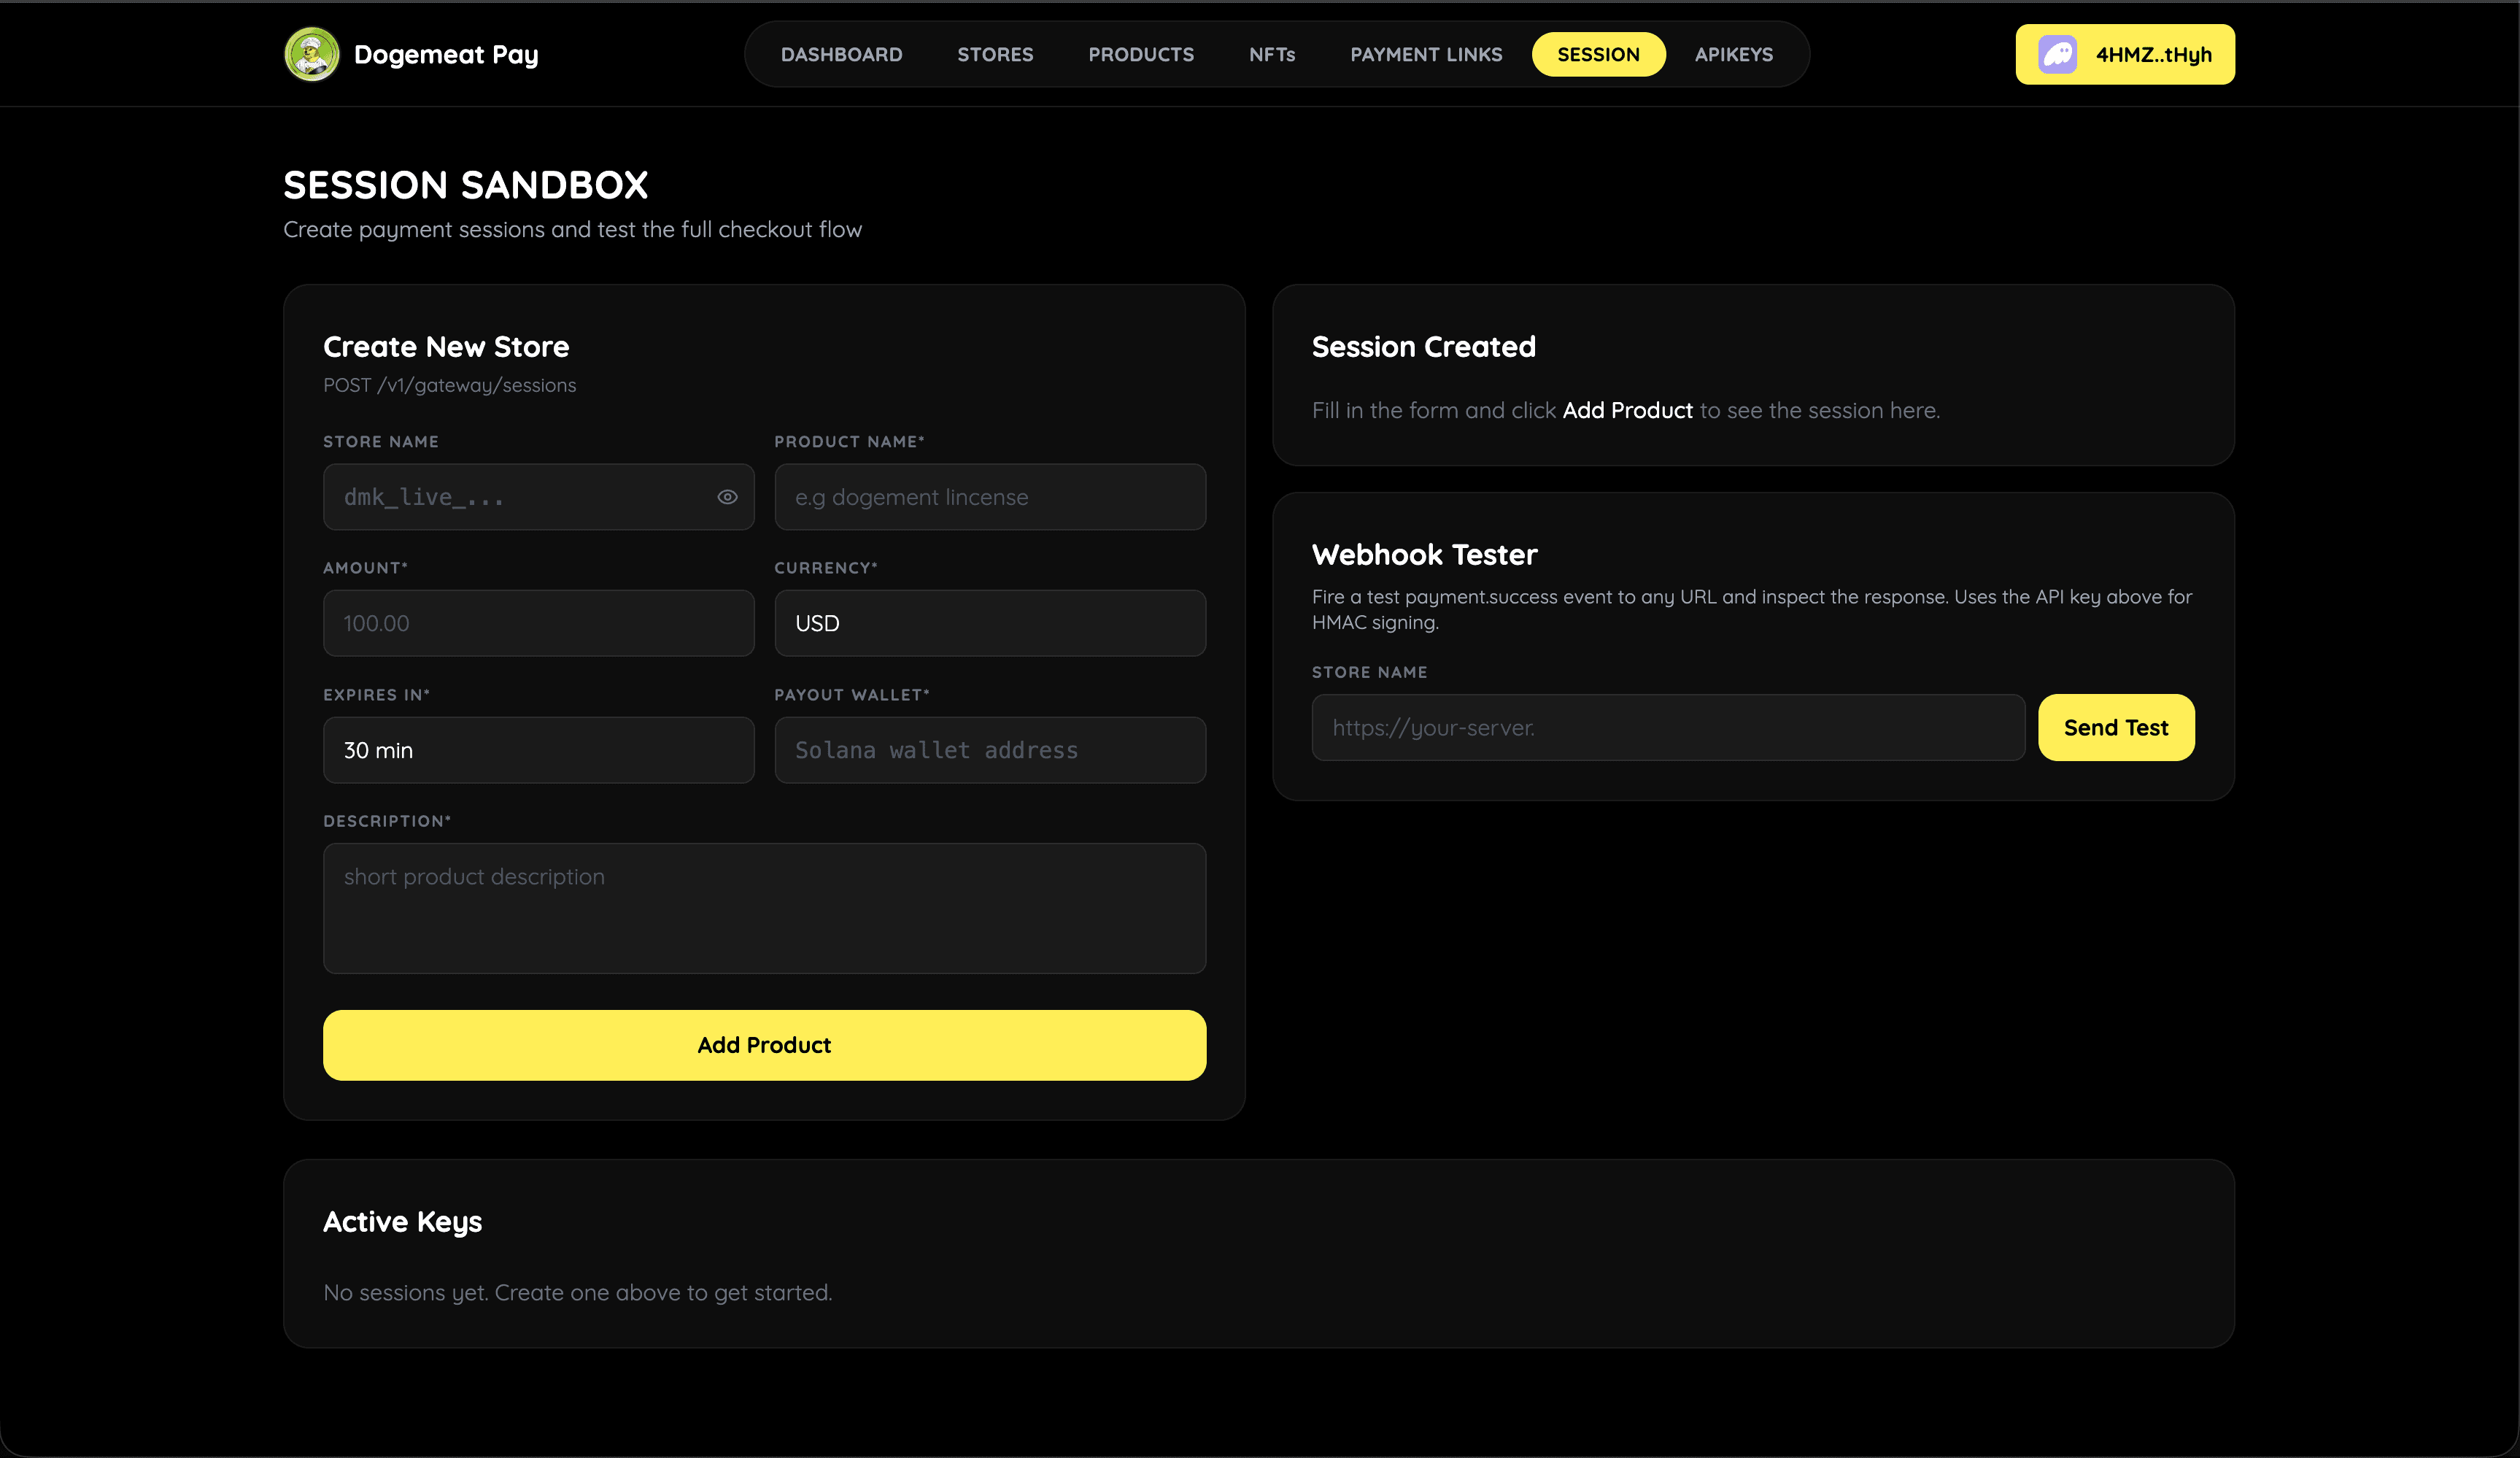Navigate to Payment Links tab
This screenshot has width=2520, height=1458.
(1426, 54)
